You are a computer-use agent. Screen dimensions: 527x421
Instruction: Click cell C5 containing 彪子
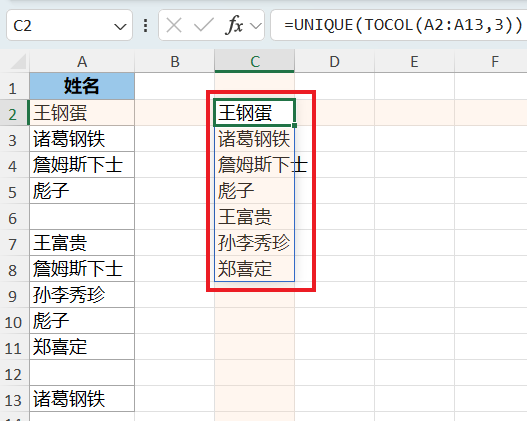coord(254,191)
